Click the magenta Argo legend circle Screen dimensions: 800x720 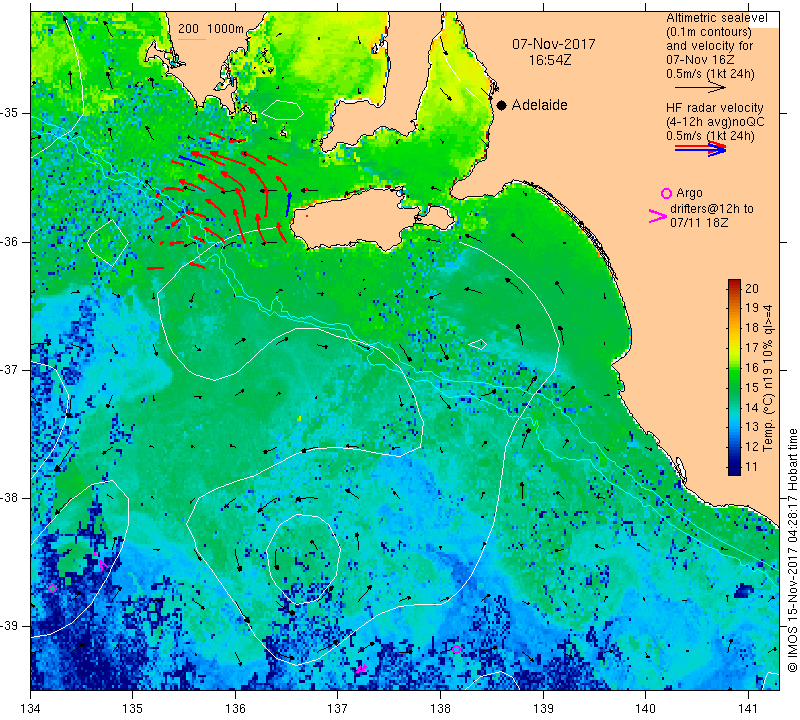click(x=666, y=193)
